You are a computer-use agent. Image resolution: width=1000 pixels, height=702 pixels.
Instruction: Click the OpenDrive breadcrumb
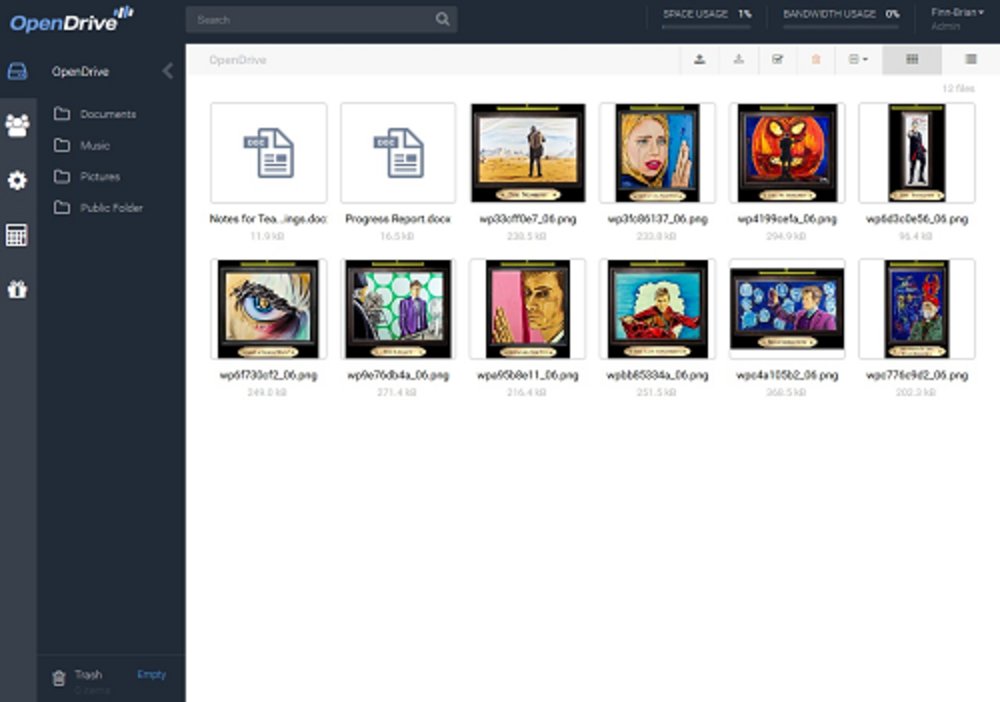pos(237,60)
